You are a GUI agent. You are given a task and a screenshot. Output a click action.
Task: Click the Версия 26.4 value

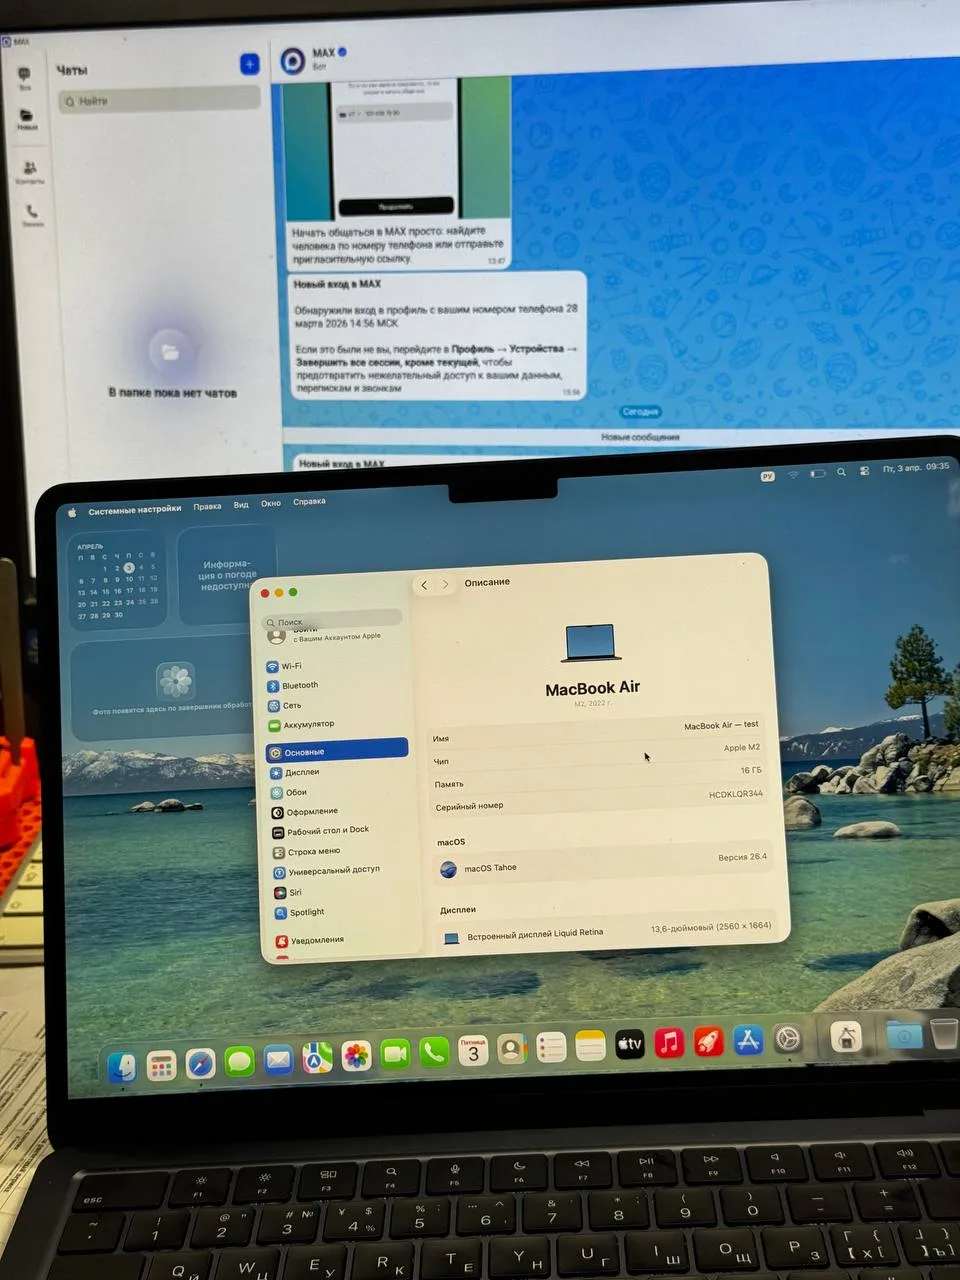[x=742, y=857]
